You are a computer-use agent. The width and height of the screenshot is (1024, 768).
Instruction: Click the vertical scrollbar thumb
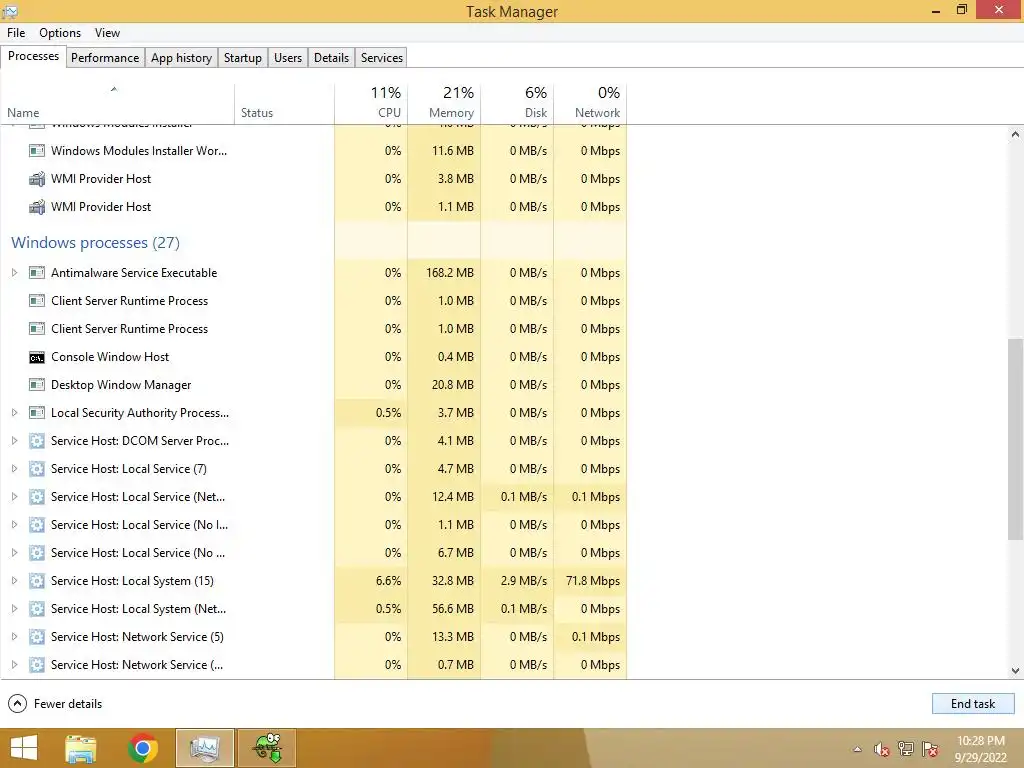pos(1015,439)
